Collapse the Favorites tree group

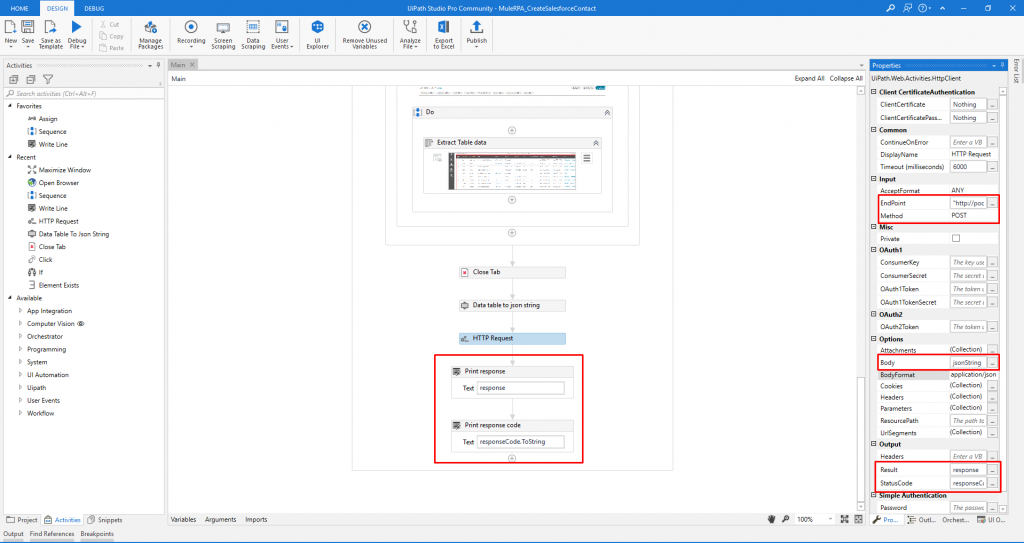[x=10, y=106]
